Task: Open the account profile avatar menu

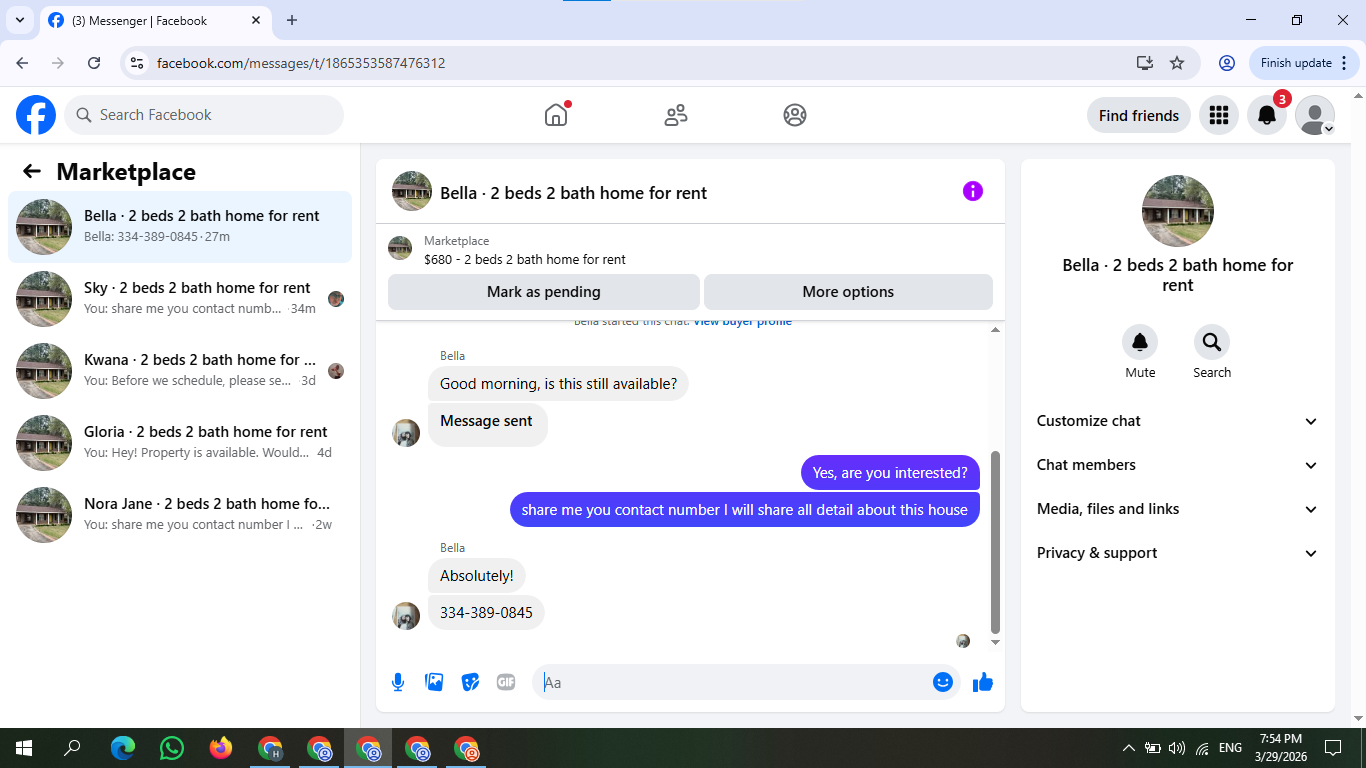Action: (x=1315, y=115)
